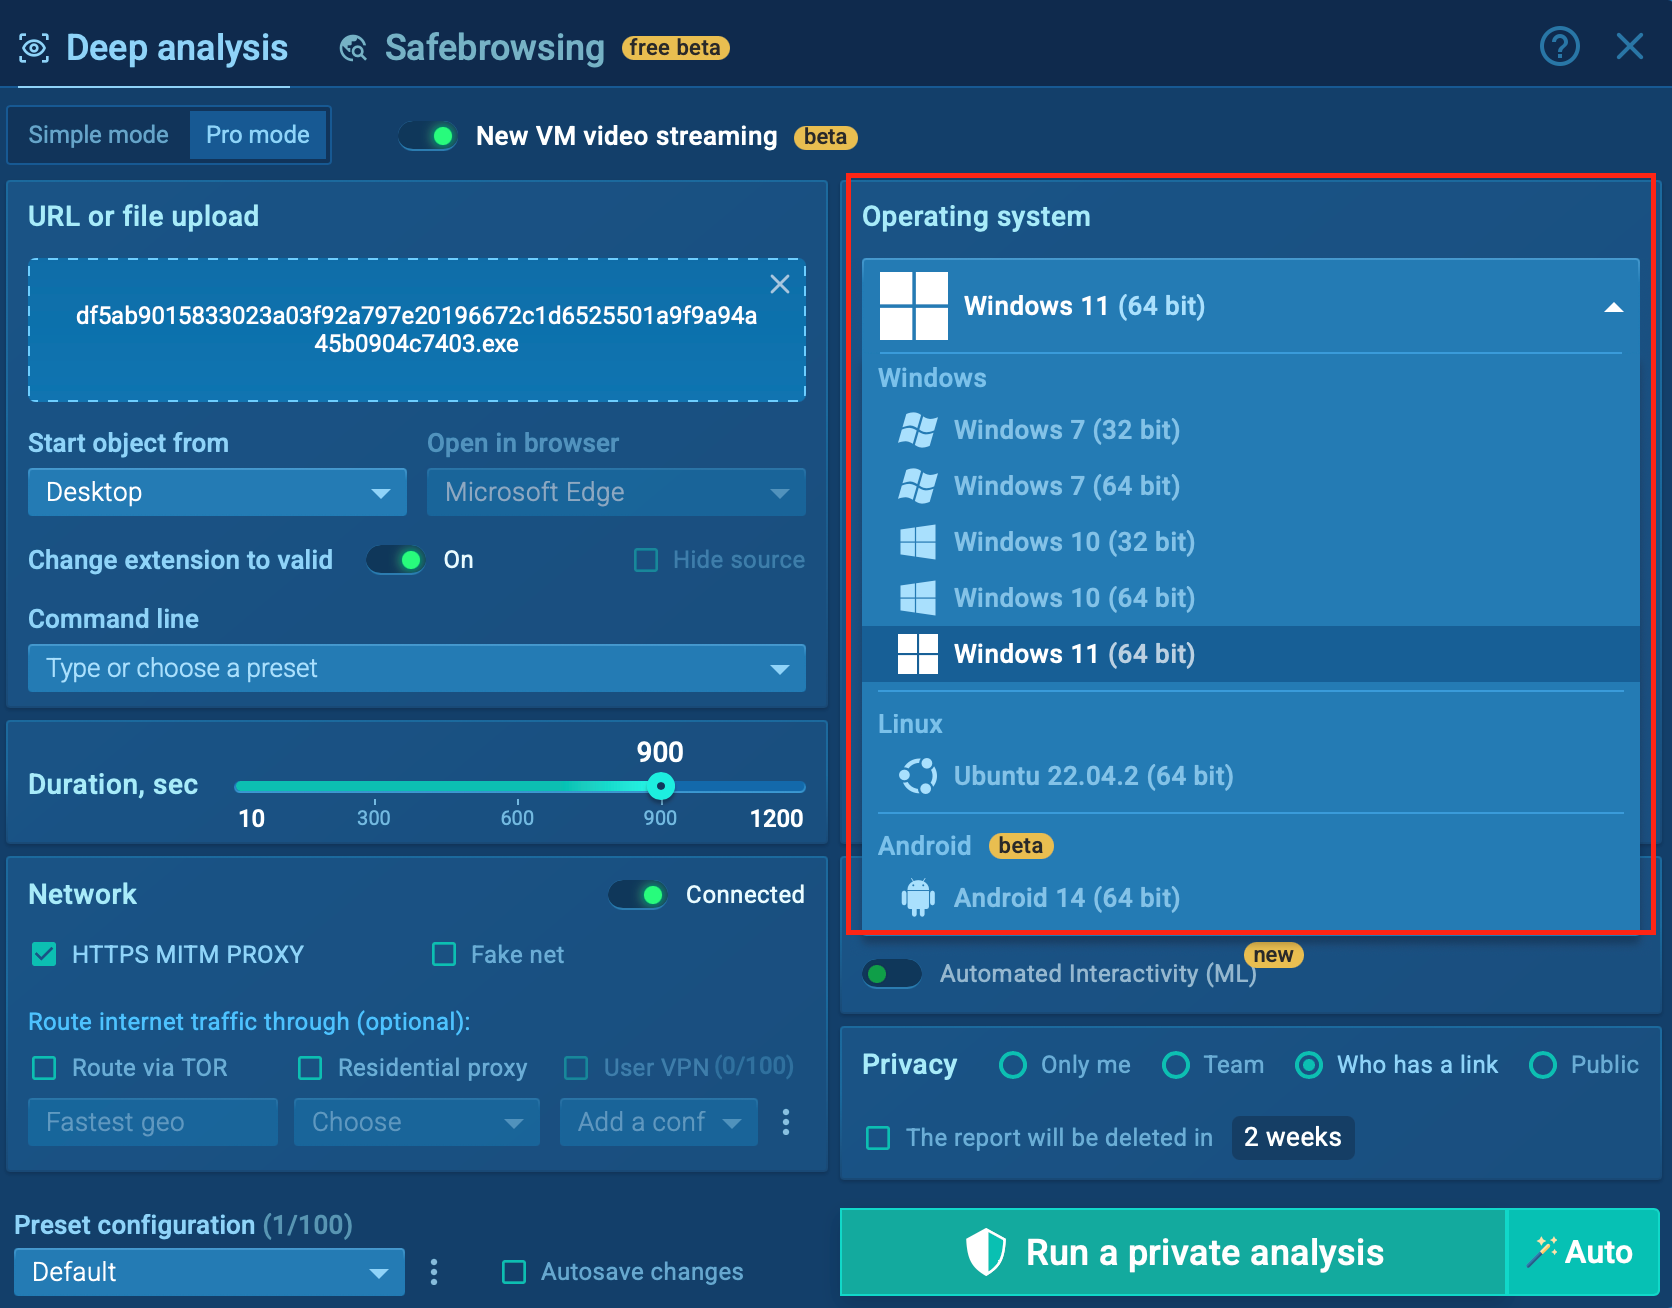Click the Windows 7 (32 bit) logo icon
The image size is (1672, 1308).
tap(918, 430)
